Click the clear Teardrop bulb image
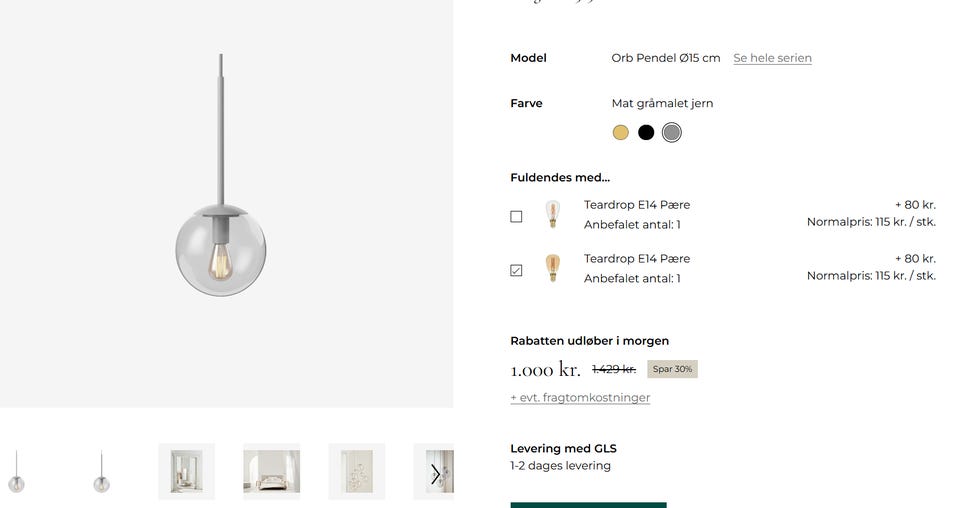This screenshot has height=508, width=960. pyautogui.click(x=552, y=215)
